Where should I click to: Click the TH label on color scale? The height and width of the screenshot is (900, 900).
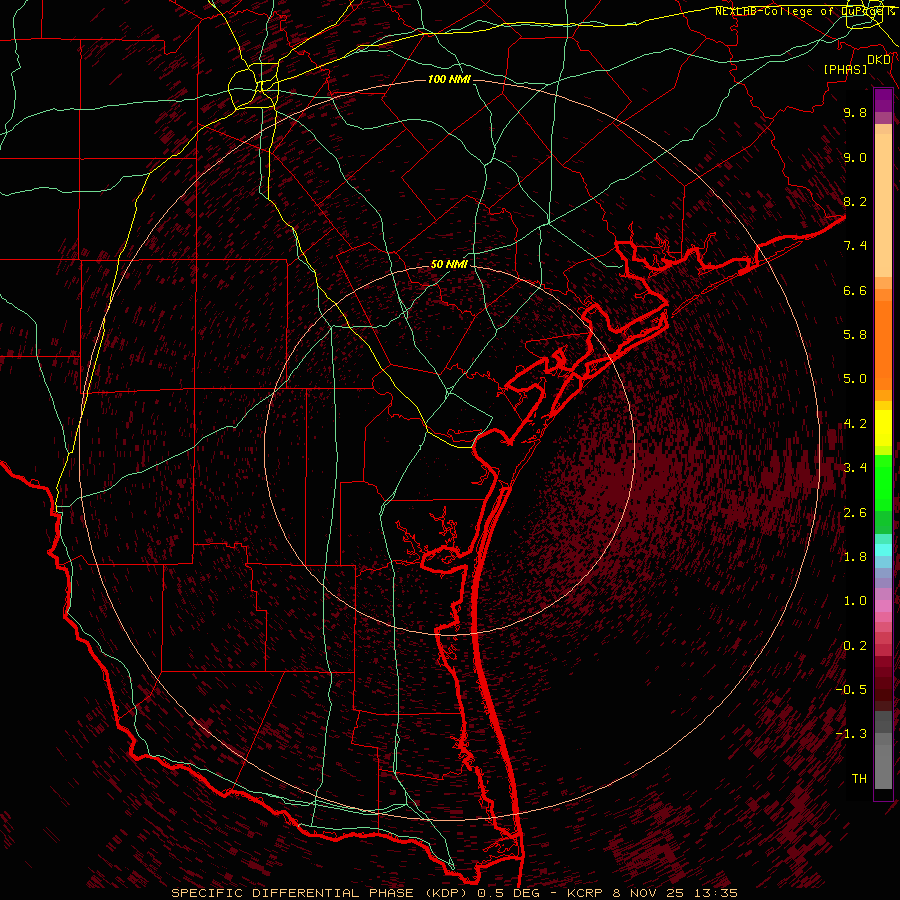tap(859, 779)
